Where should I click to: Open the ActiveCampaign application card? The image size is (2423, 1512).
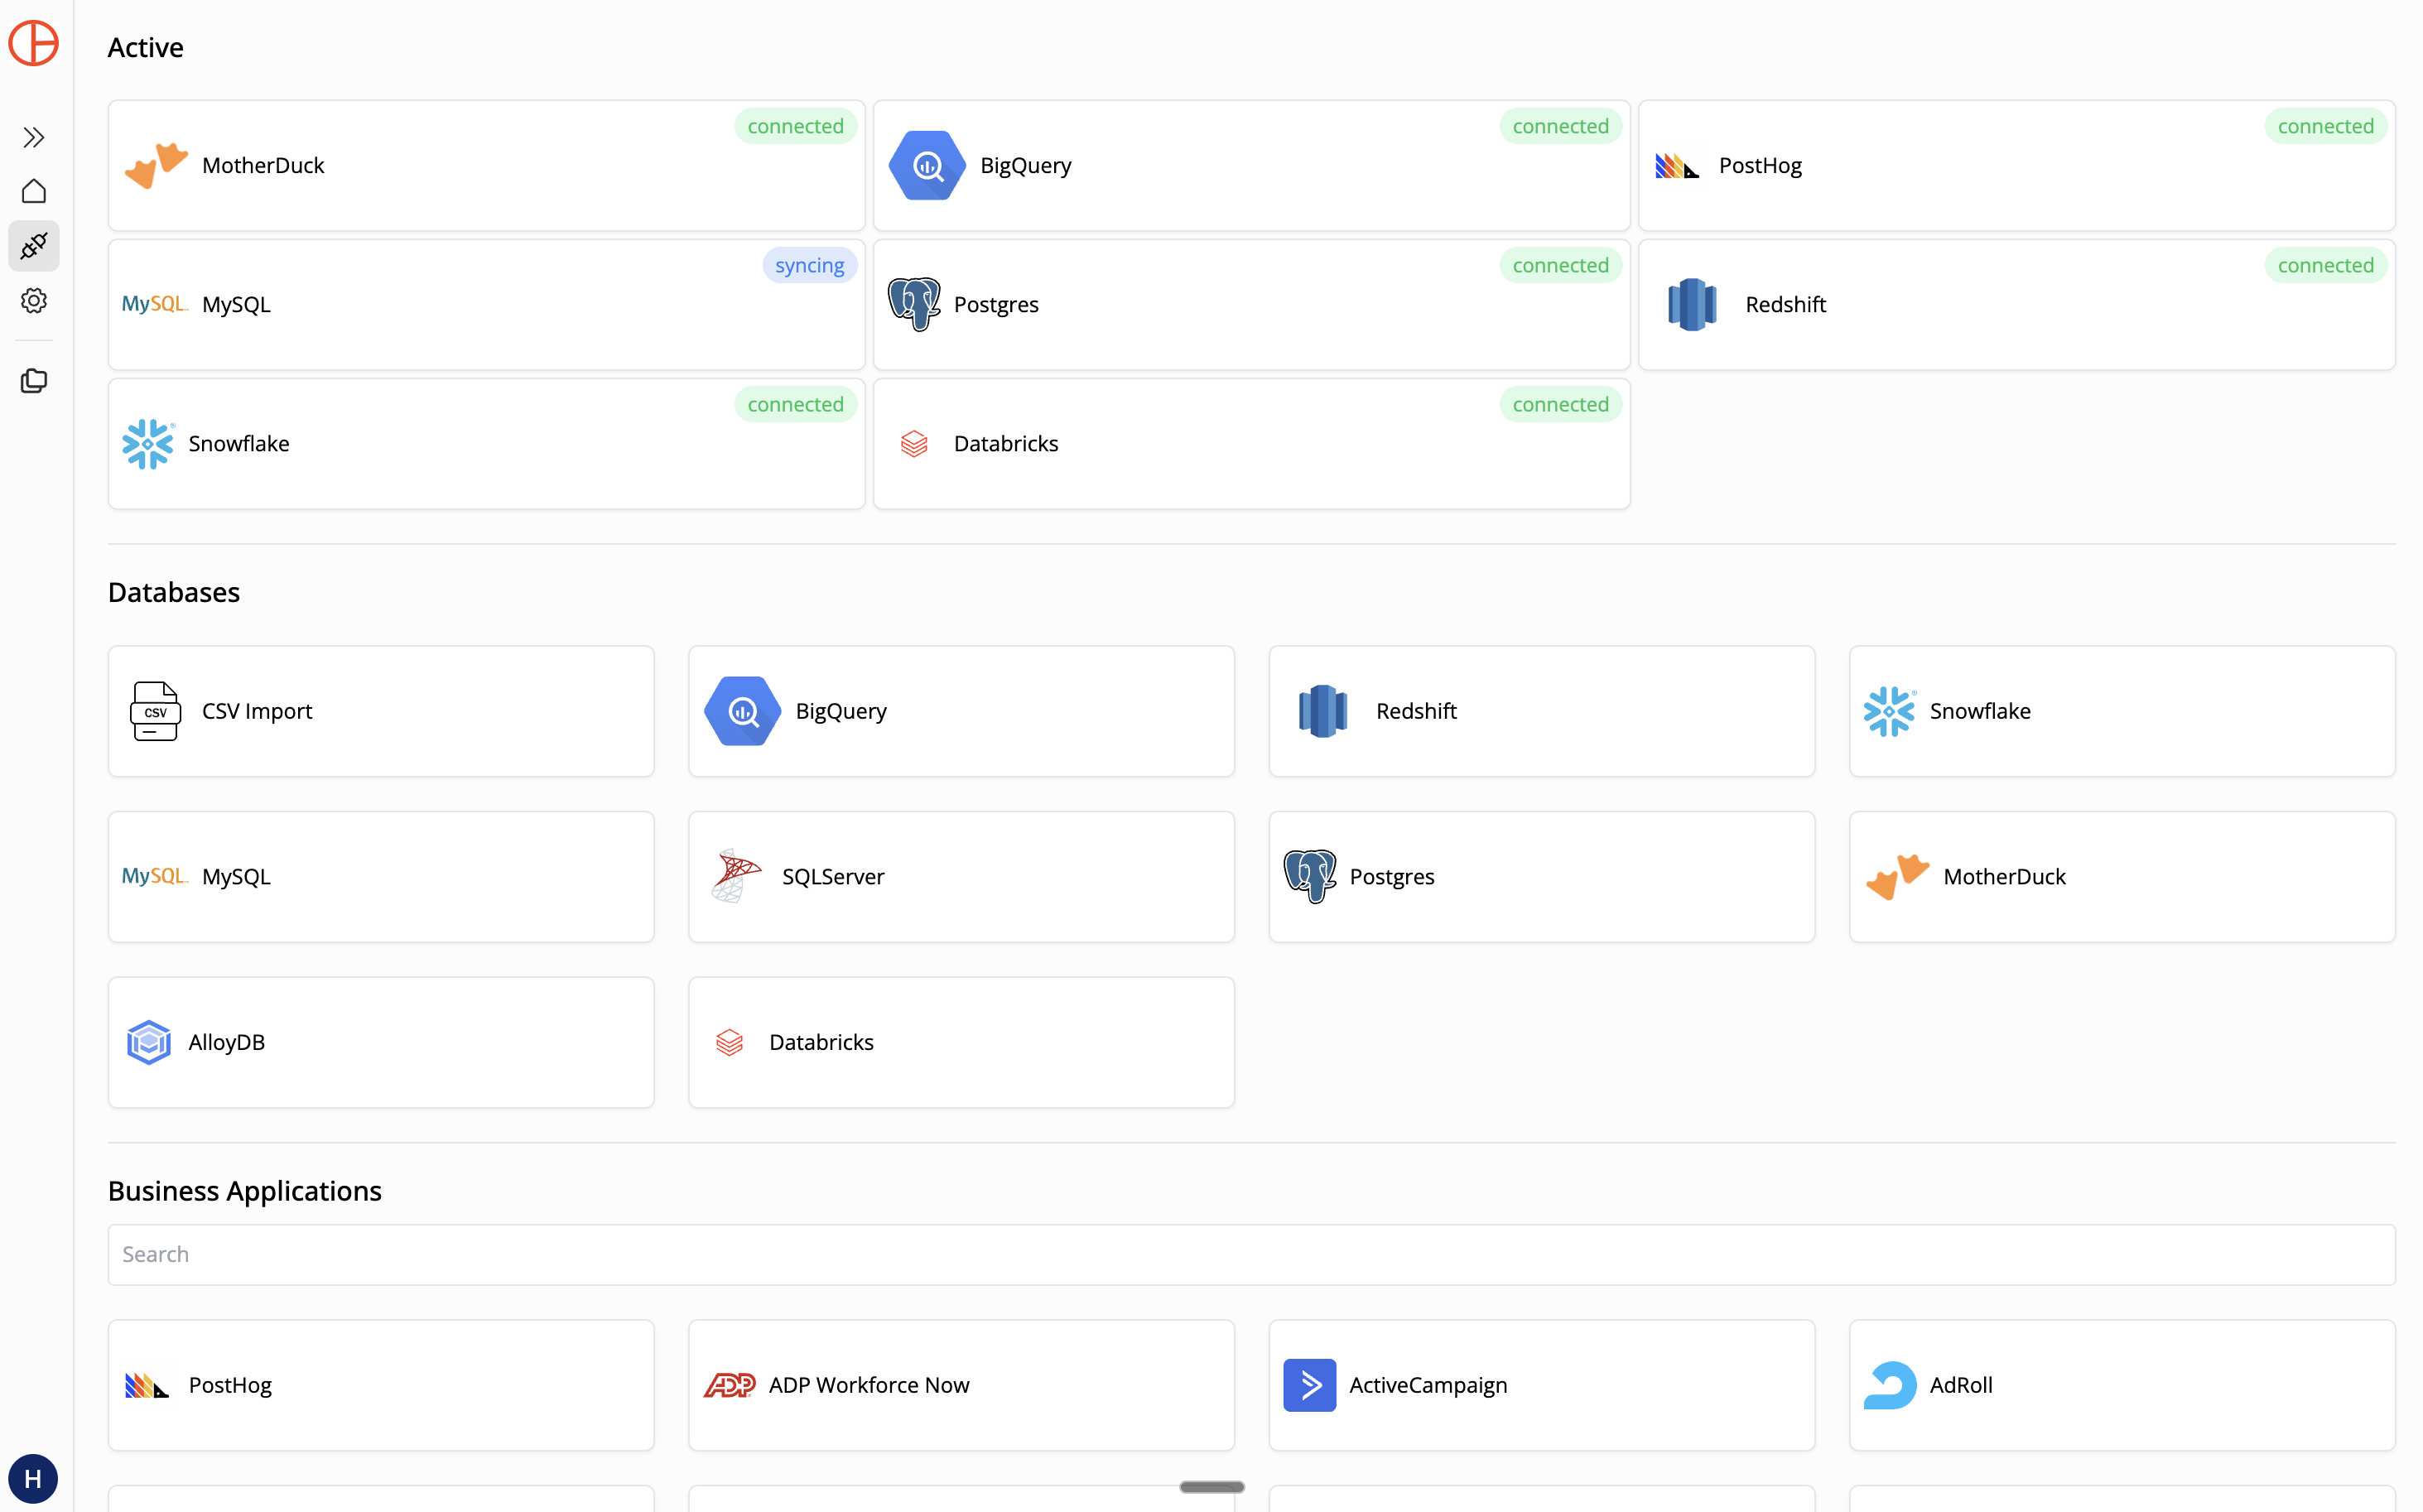pyautogui.click(x=1540, y=1385)
